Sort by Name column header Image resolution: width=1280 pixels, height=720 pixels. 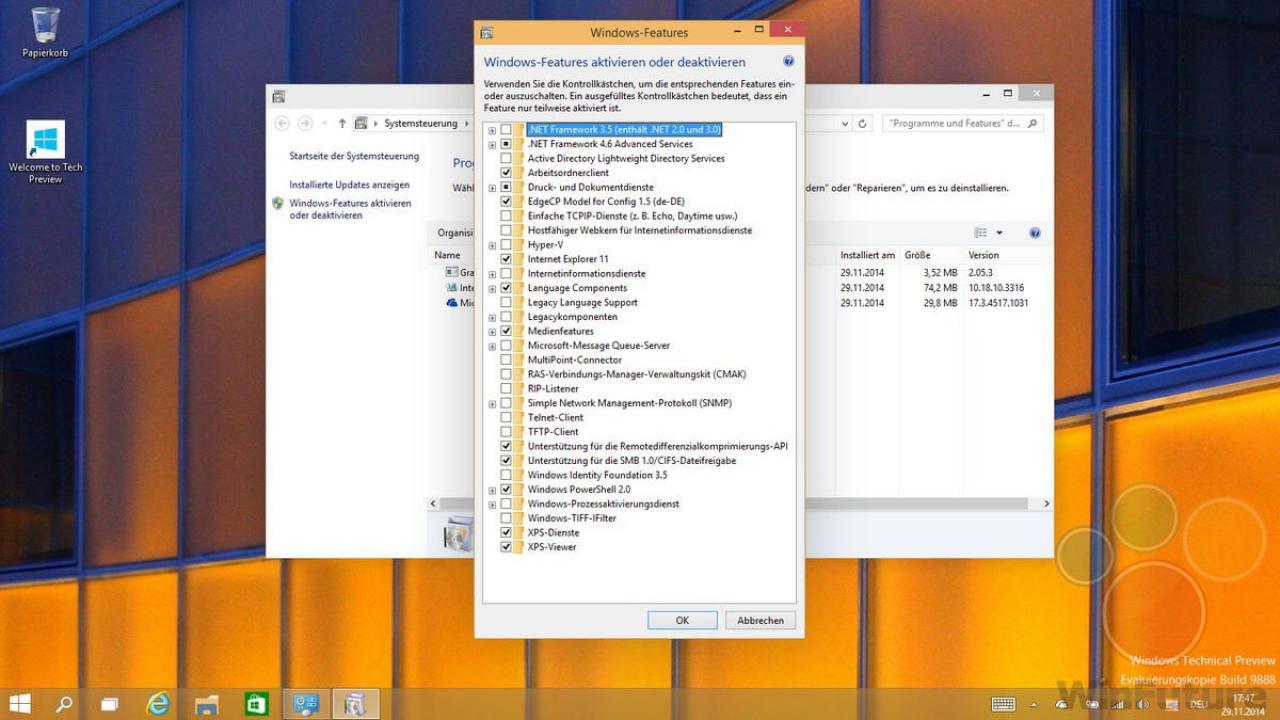[447, 255]
